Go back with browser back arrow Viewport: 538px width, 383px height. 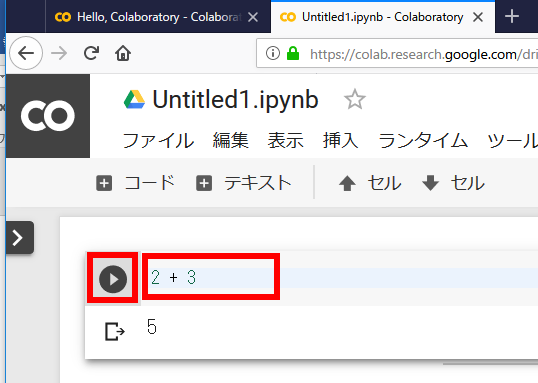point(26,53)
